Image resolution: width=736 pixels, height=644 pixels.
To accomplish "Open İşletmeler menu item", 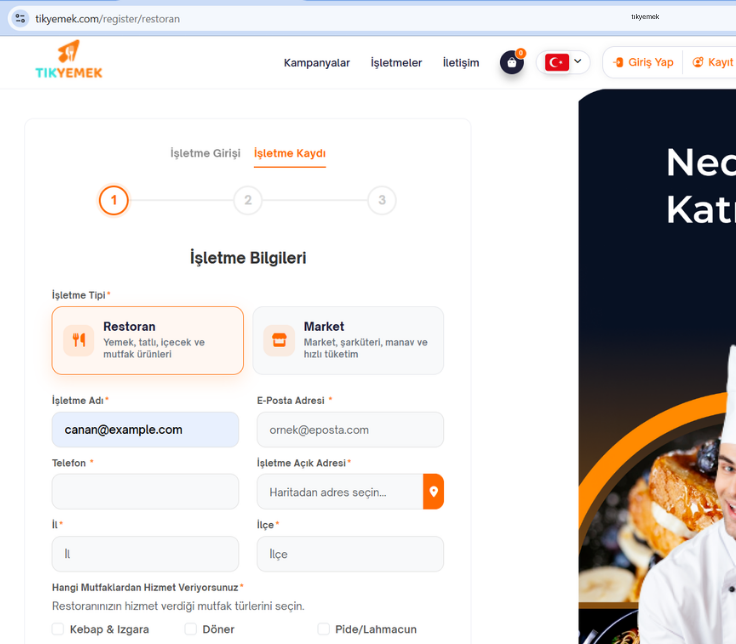I will coord(396,63).
